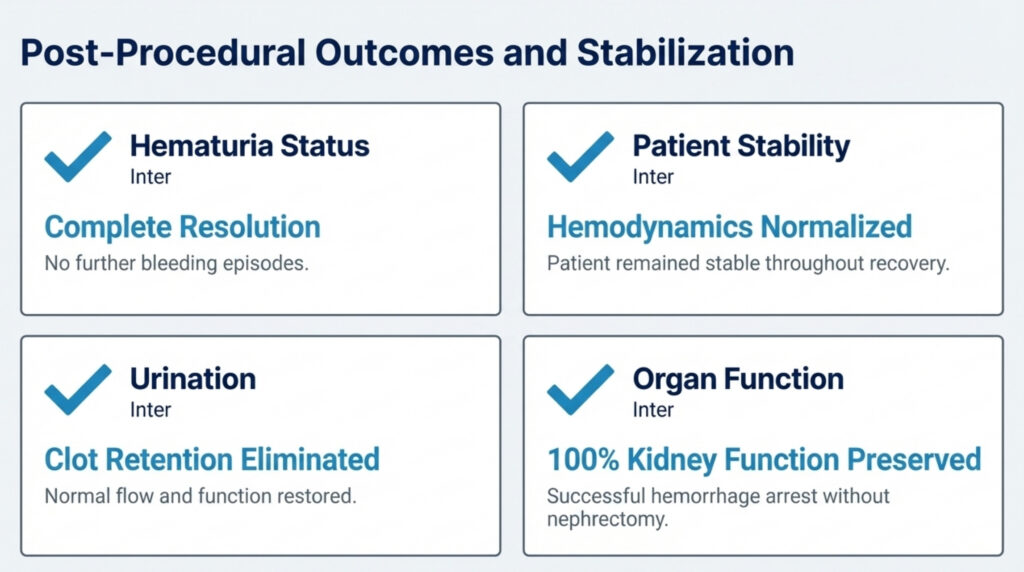Click the Organ Function heading
The height and width of the screenshot is (572, 1024).
738,379
